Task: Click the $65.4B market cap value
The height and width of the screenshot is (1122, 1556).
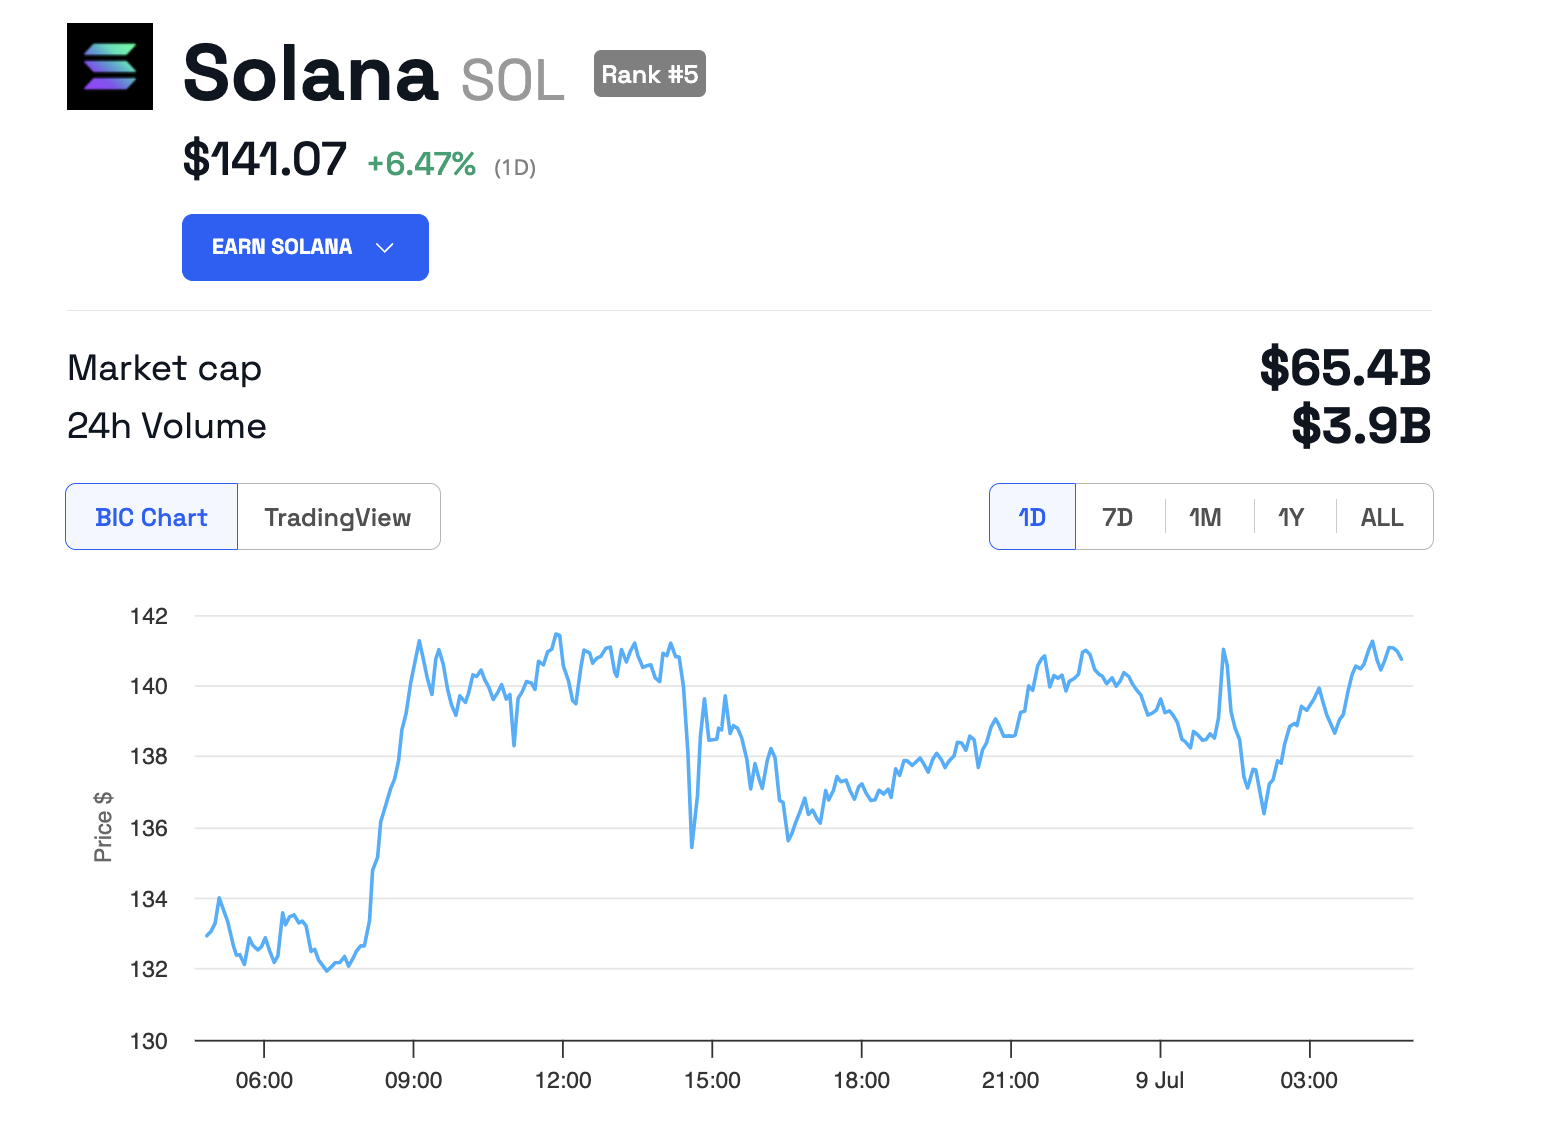Action: pos(1345,368)
